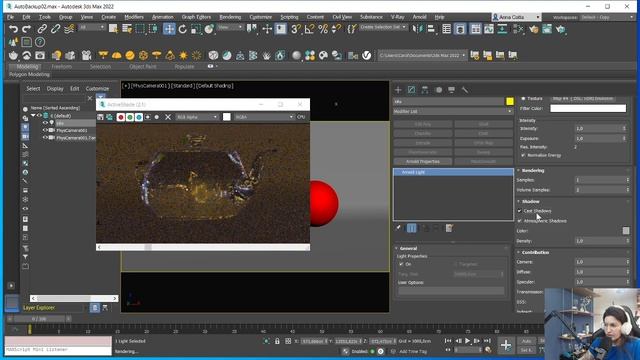Open the Graph Editors menu
Image resolution: width=640 pixels, height=360 pixels.
click(x=196, y=17)
